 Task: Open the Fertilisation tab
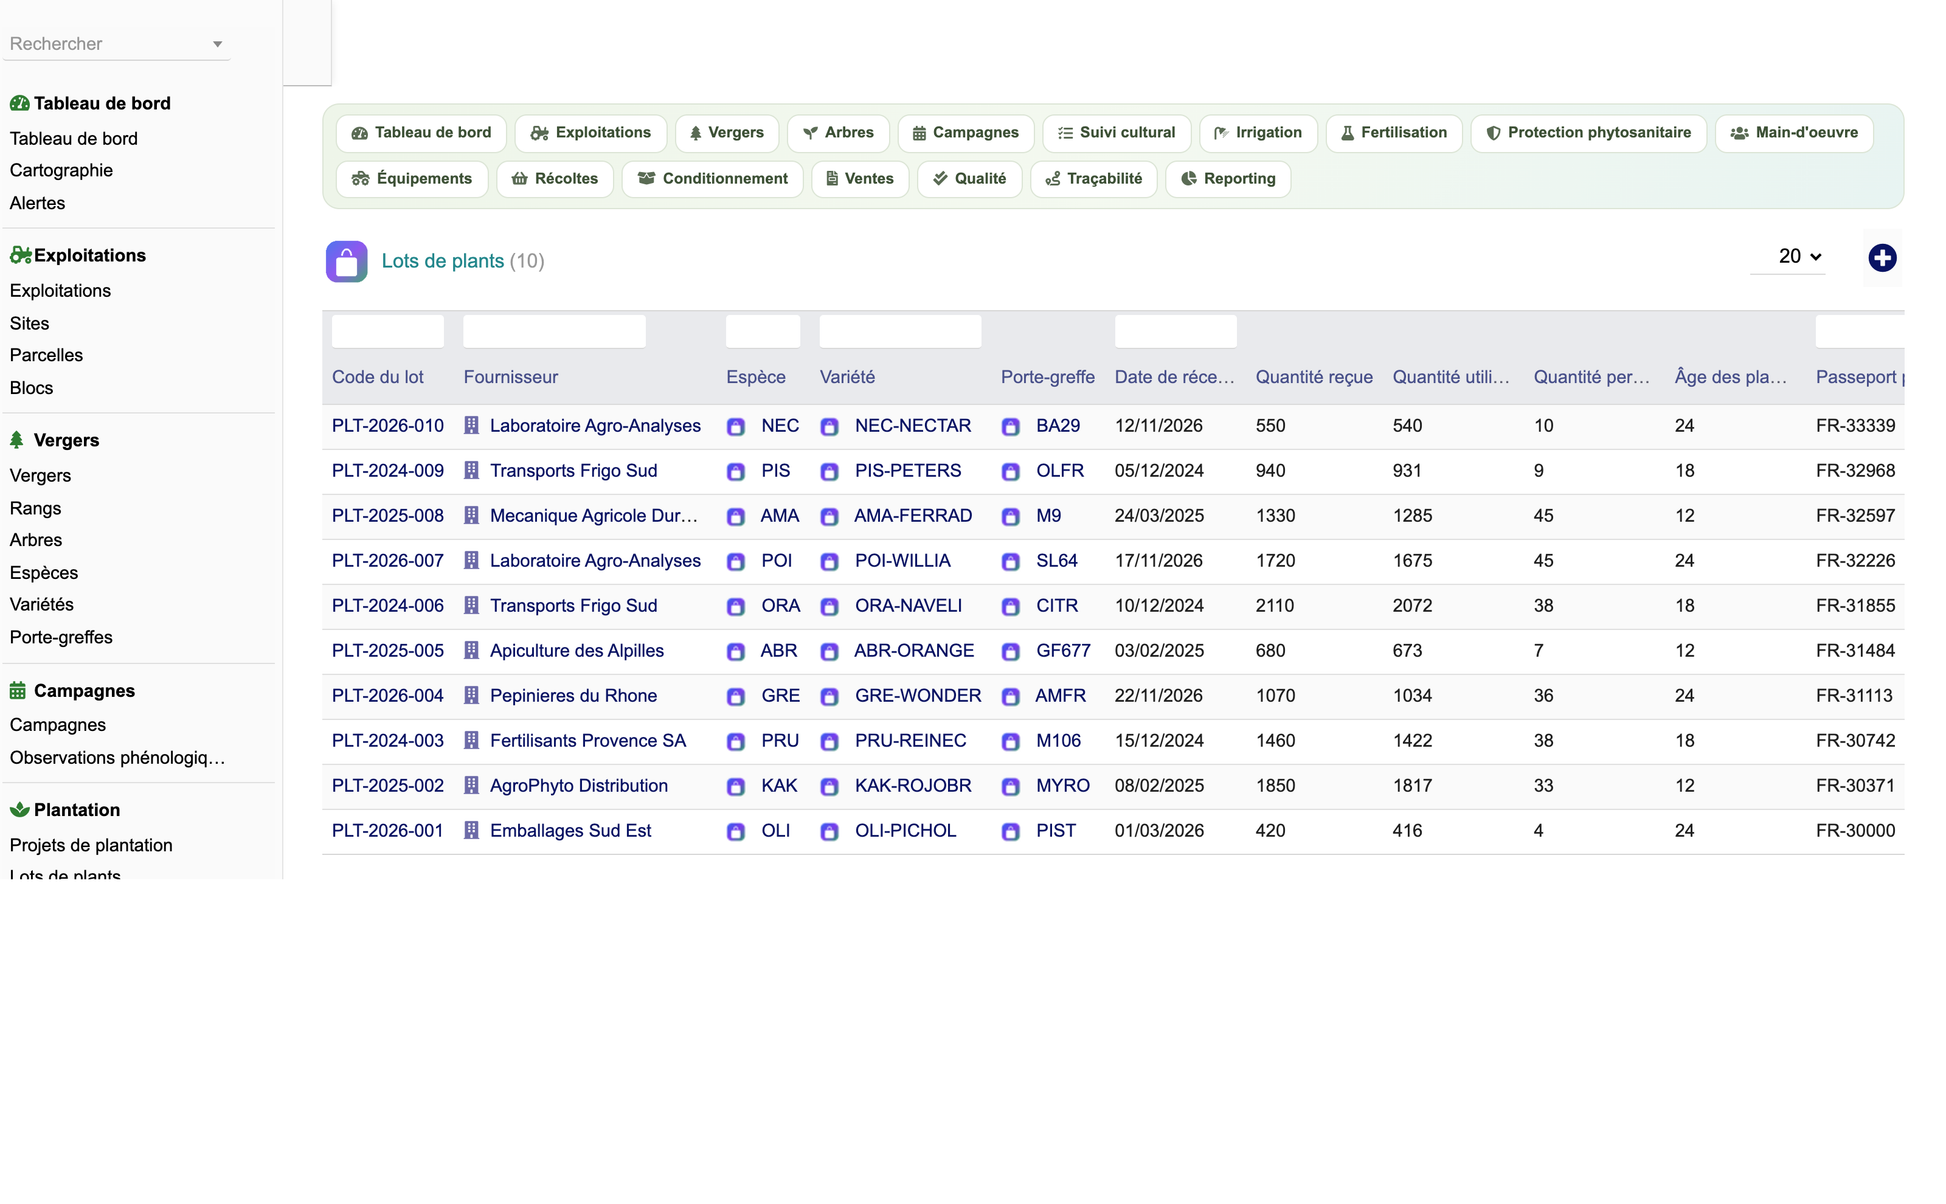[x=1393, y=133]
